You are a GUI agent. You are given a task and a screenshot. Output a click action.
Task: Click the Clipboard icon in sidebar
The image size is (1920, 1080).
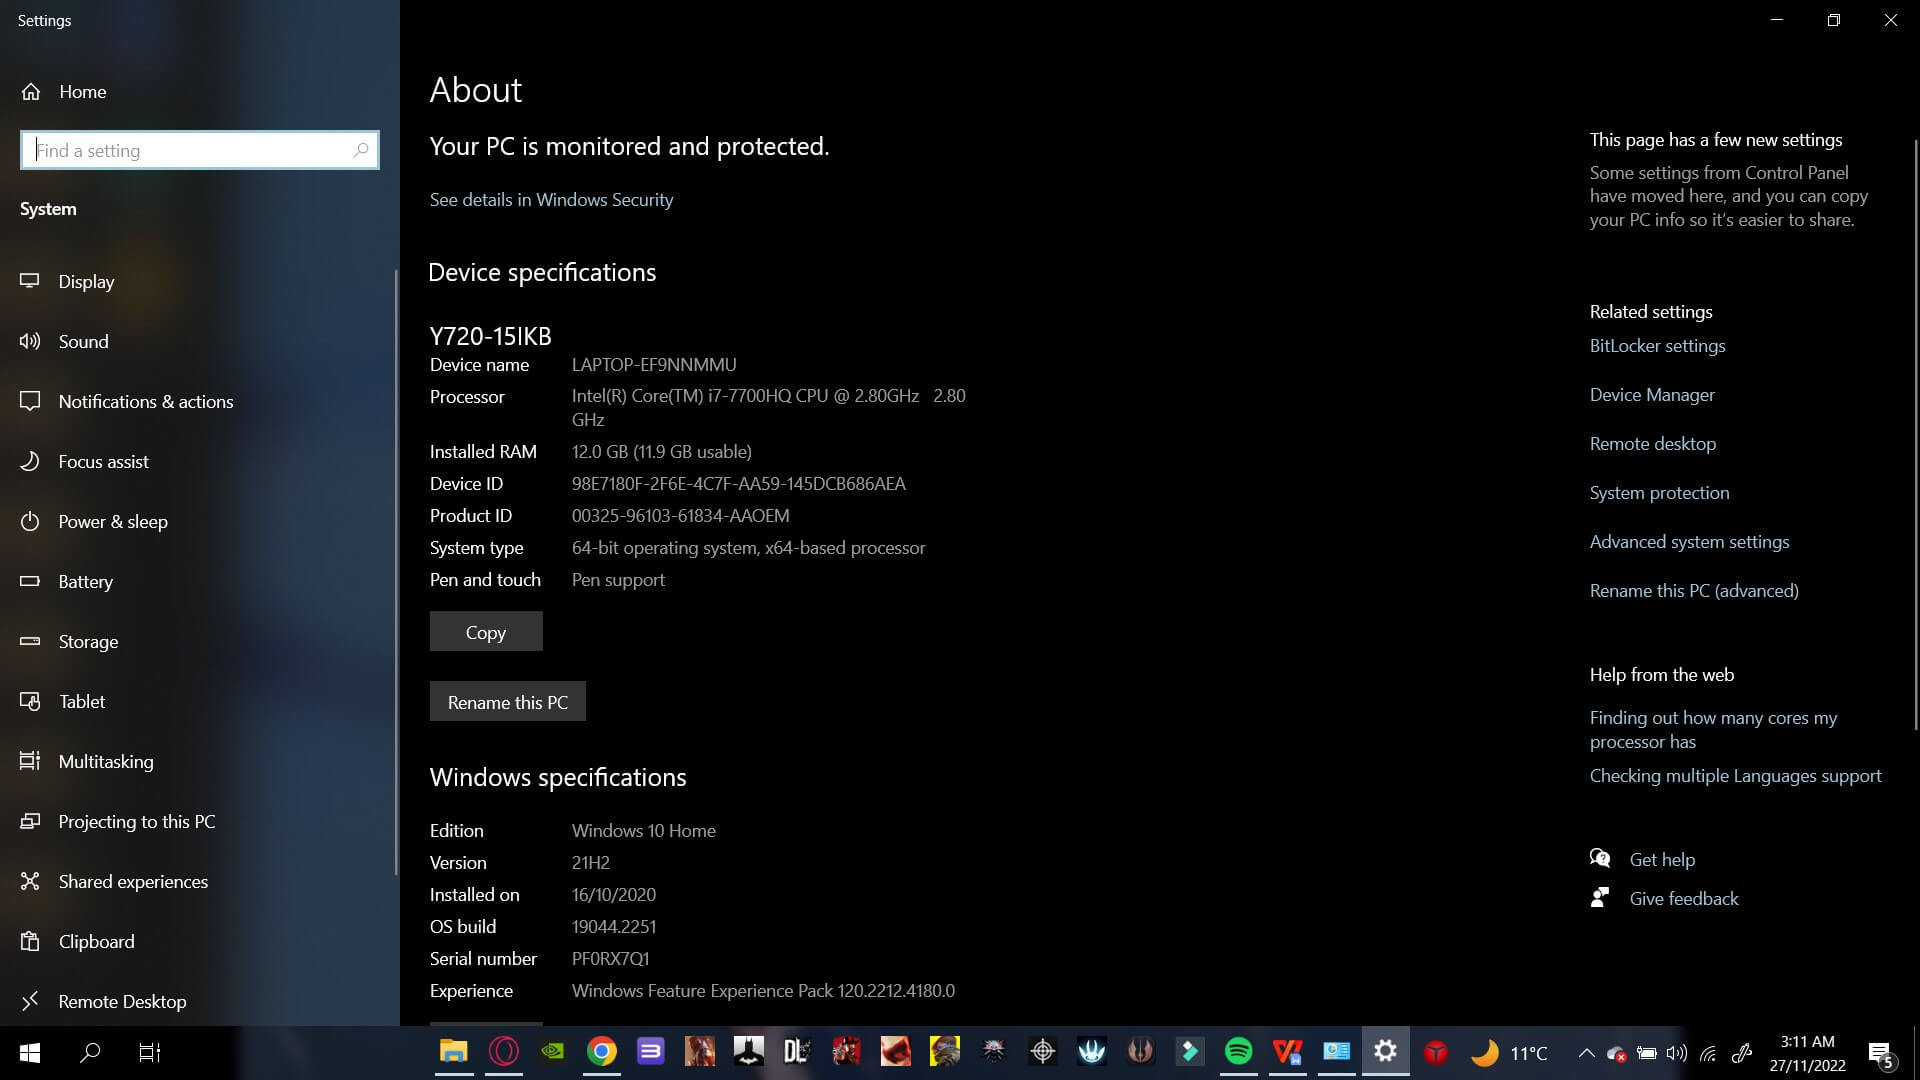[x=30, y=941]
